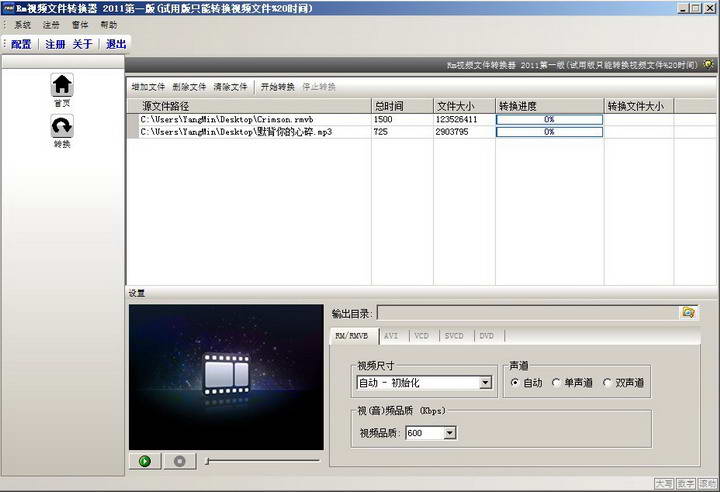Click progress bar of Crimson.rmvb row
This screenshot has height=492, width=720.
point(549,119)
